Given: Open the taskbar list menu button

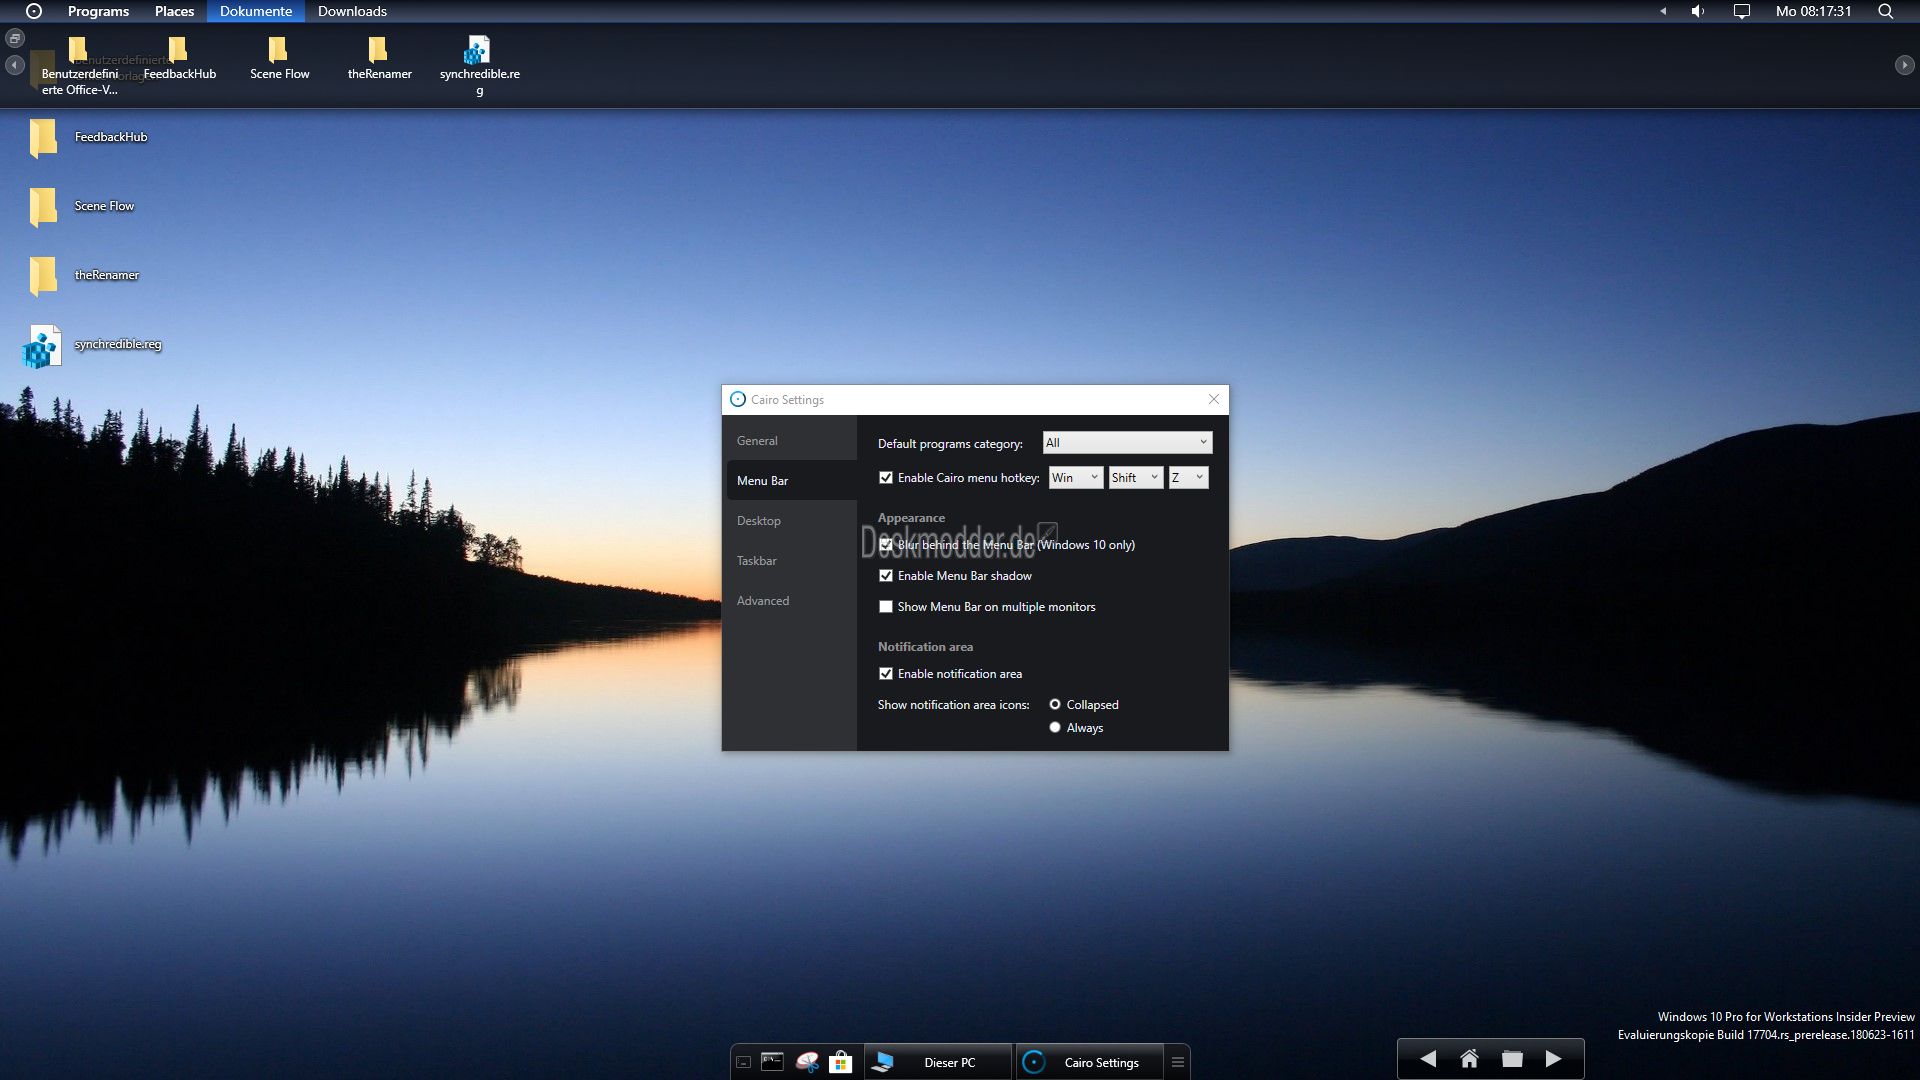Looking at the screenshot, I should point(1178,1062).
